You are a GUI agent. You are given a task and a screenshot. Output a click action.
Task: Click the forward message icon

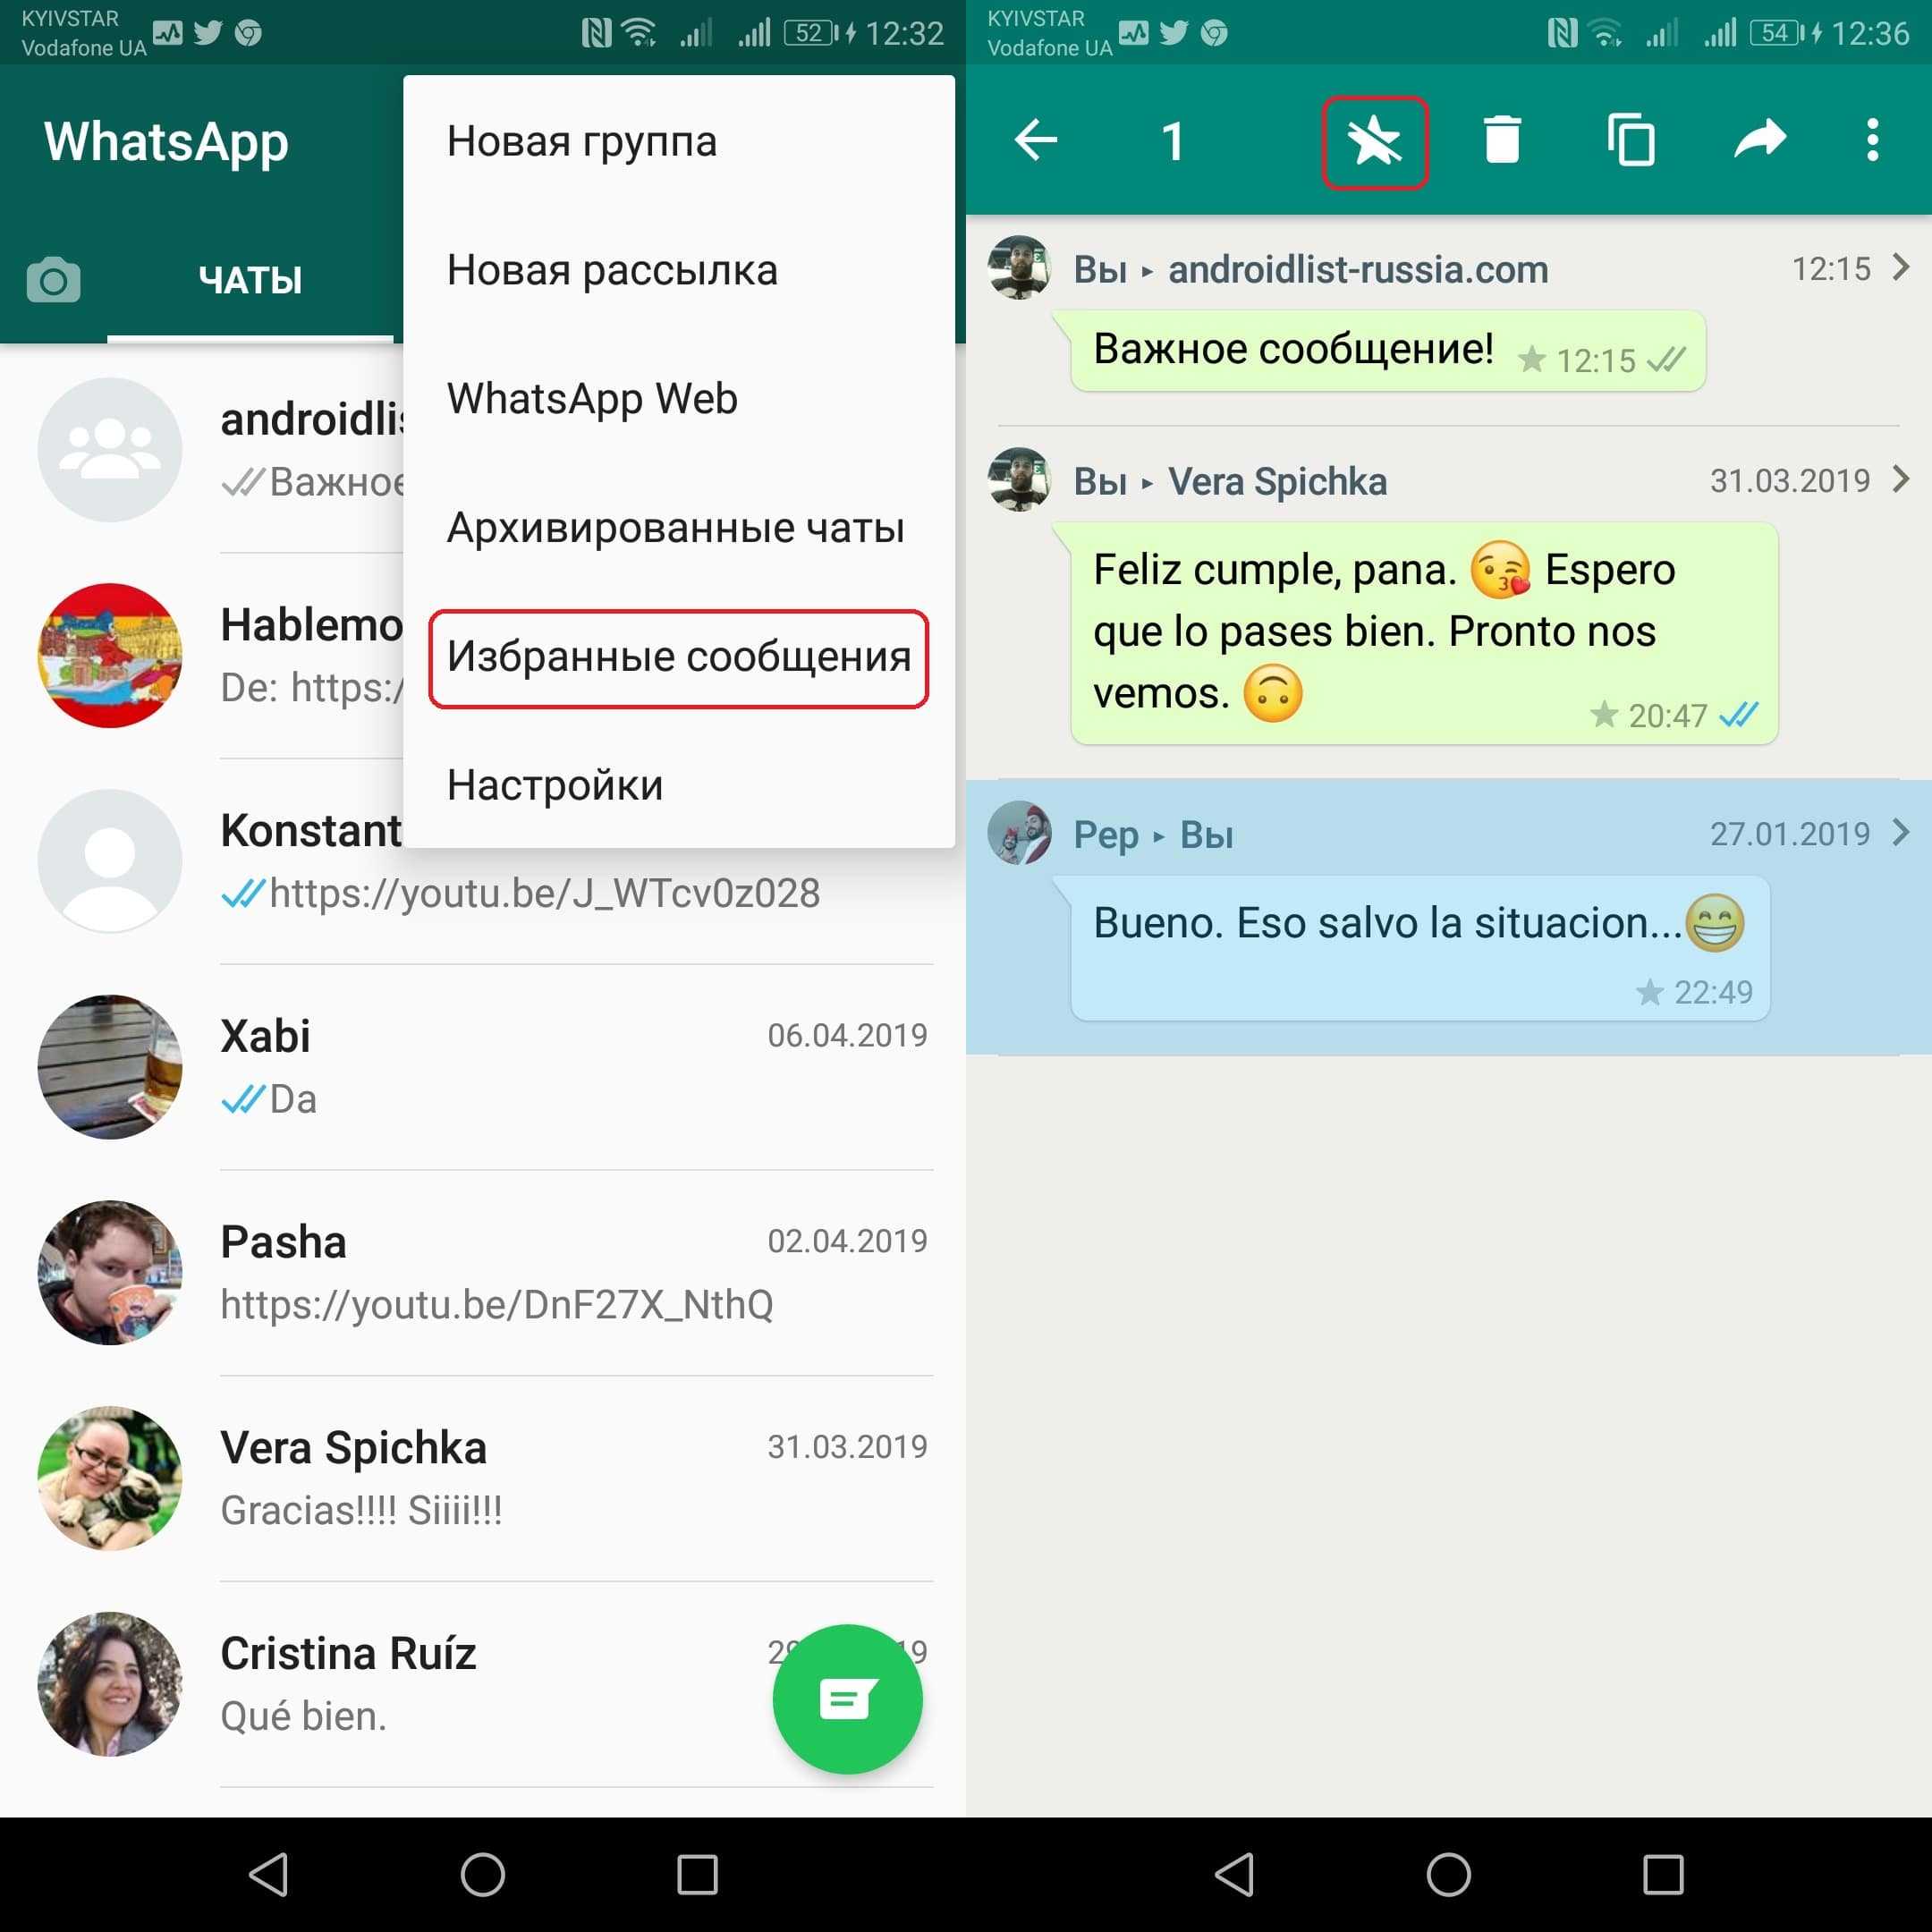[1755, 136]
